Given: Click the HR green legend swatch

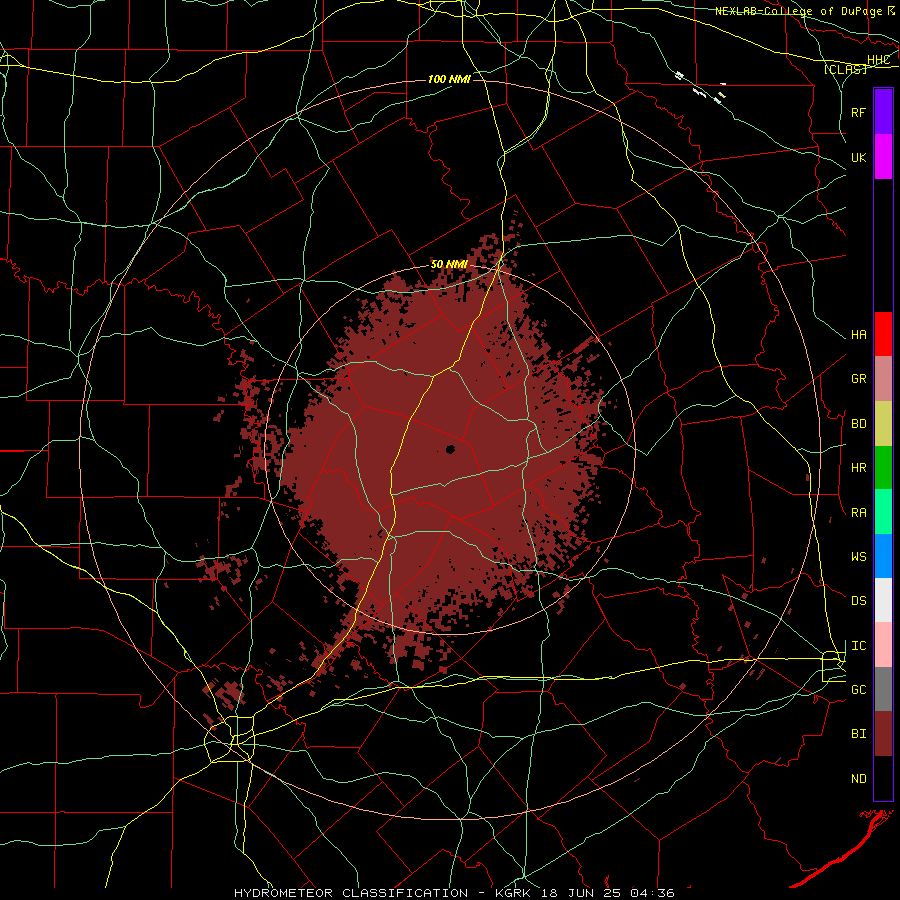Looking at the screenshot, I should (x=883, y=467).
